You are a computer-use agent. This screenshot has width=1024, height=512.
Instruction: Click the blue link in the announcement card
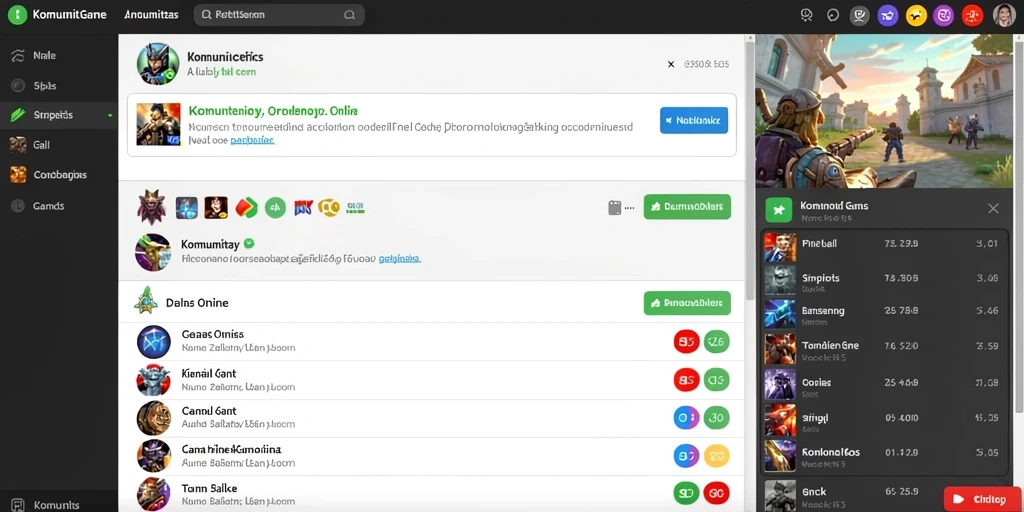pos(253,140)
